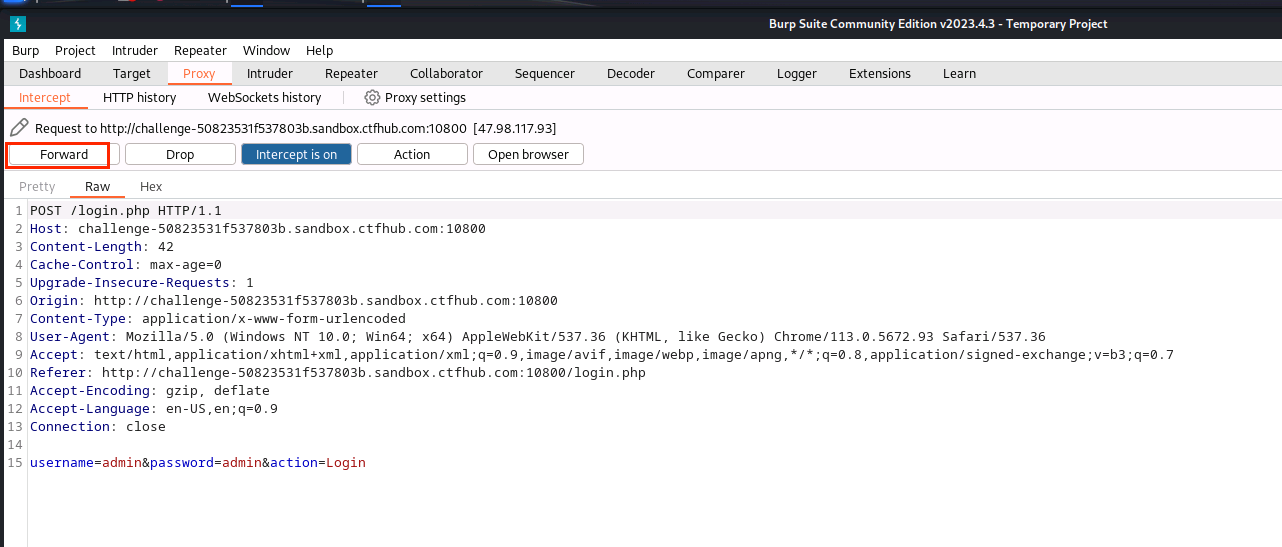Forward the intercepted request

coord(64,154)
